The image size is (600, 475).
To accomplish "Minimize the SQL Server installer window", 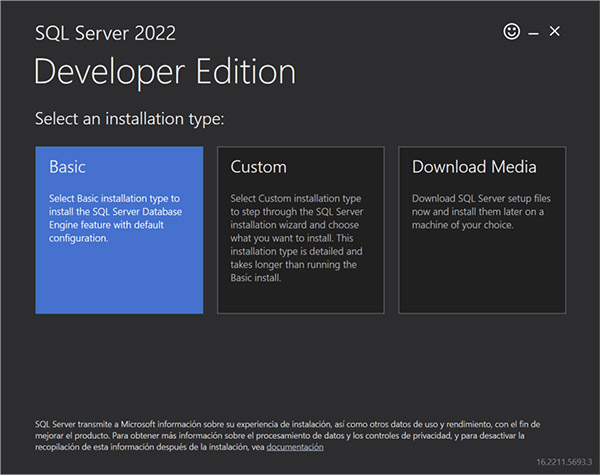I will point(533,34).
